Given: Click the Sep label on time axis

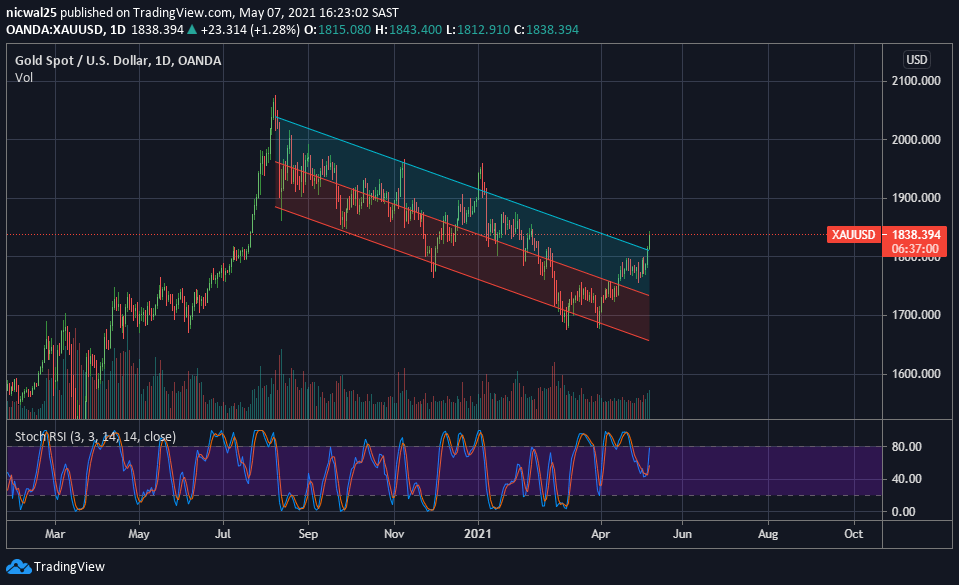Looking at the screenshot, I should point(308,534).
